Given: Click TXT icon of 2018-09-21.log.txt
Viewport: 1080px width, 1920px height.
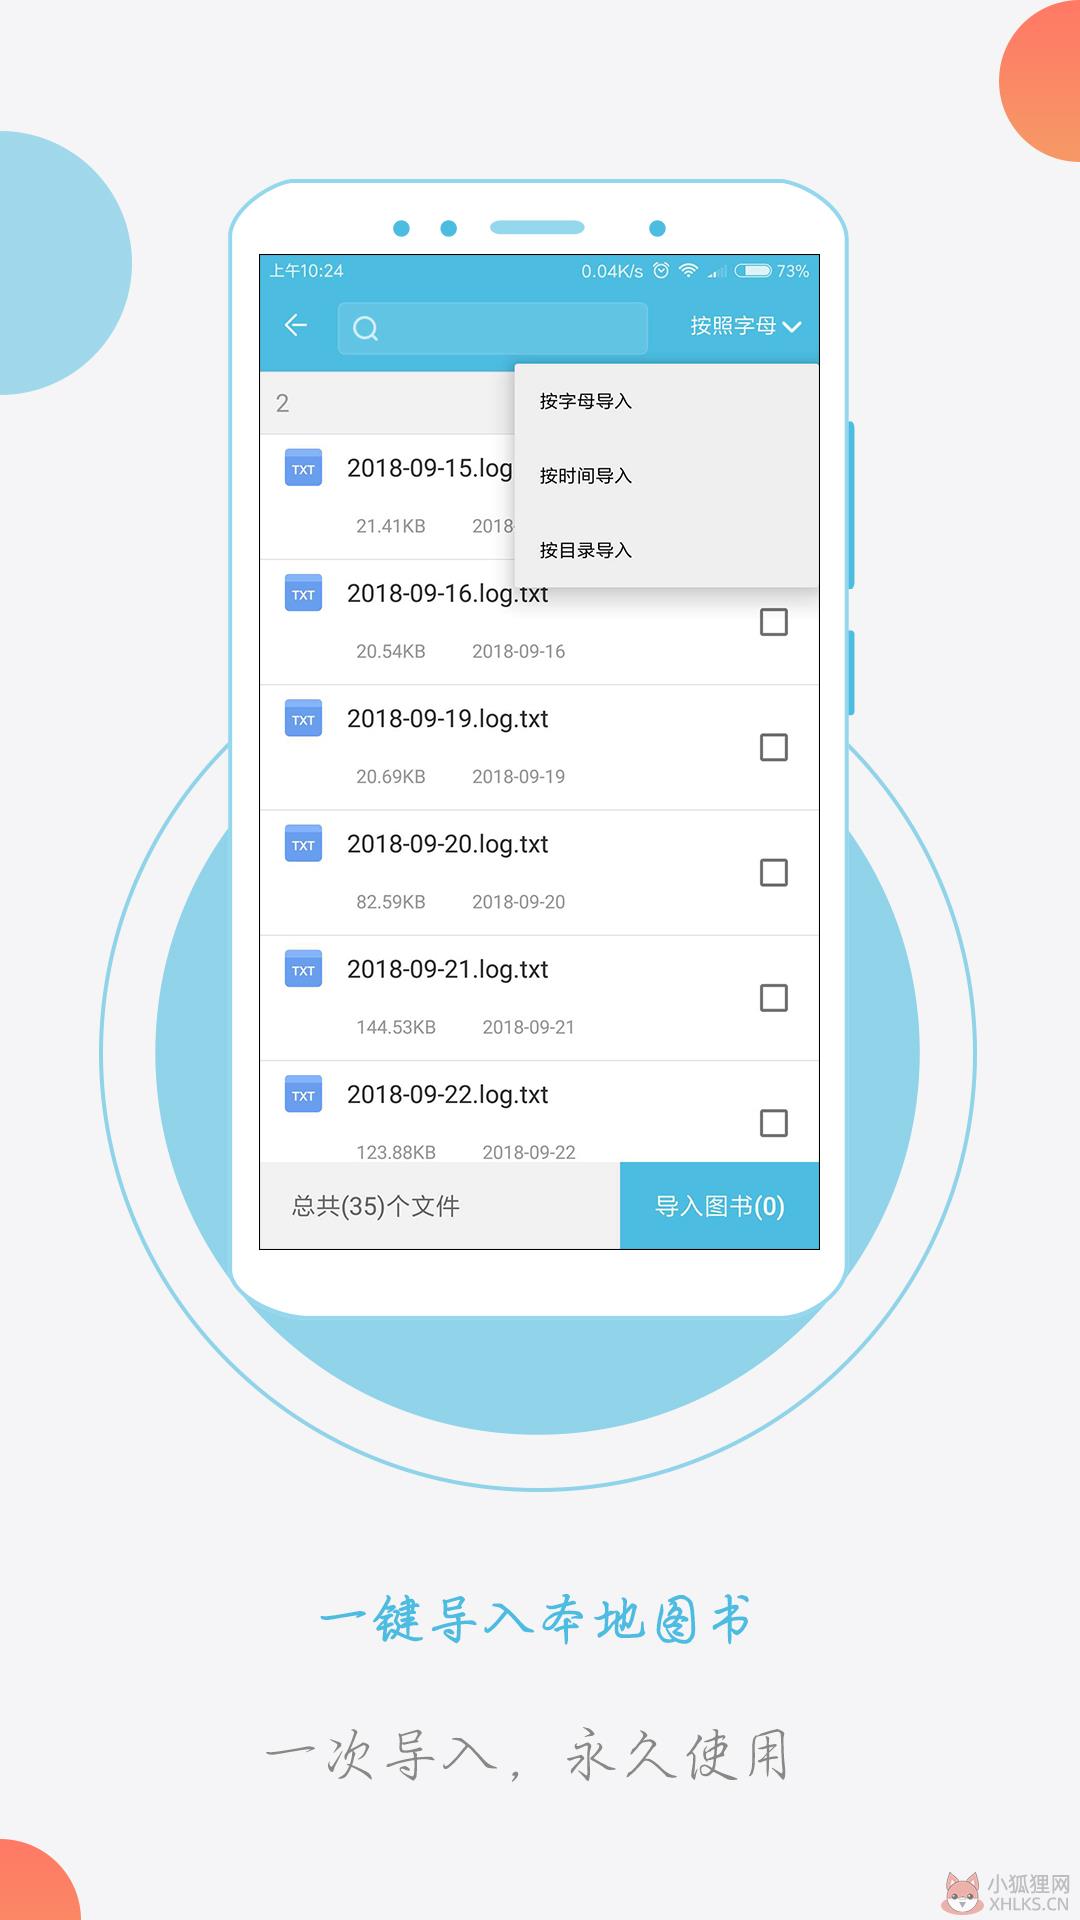Looking at the screenshot, I should point(303,968).
